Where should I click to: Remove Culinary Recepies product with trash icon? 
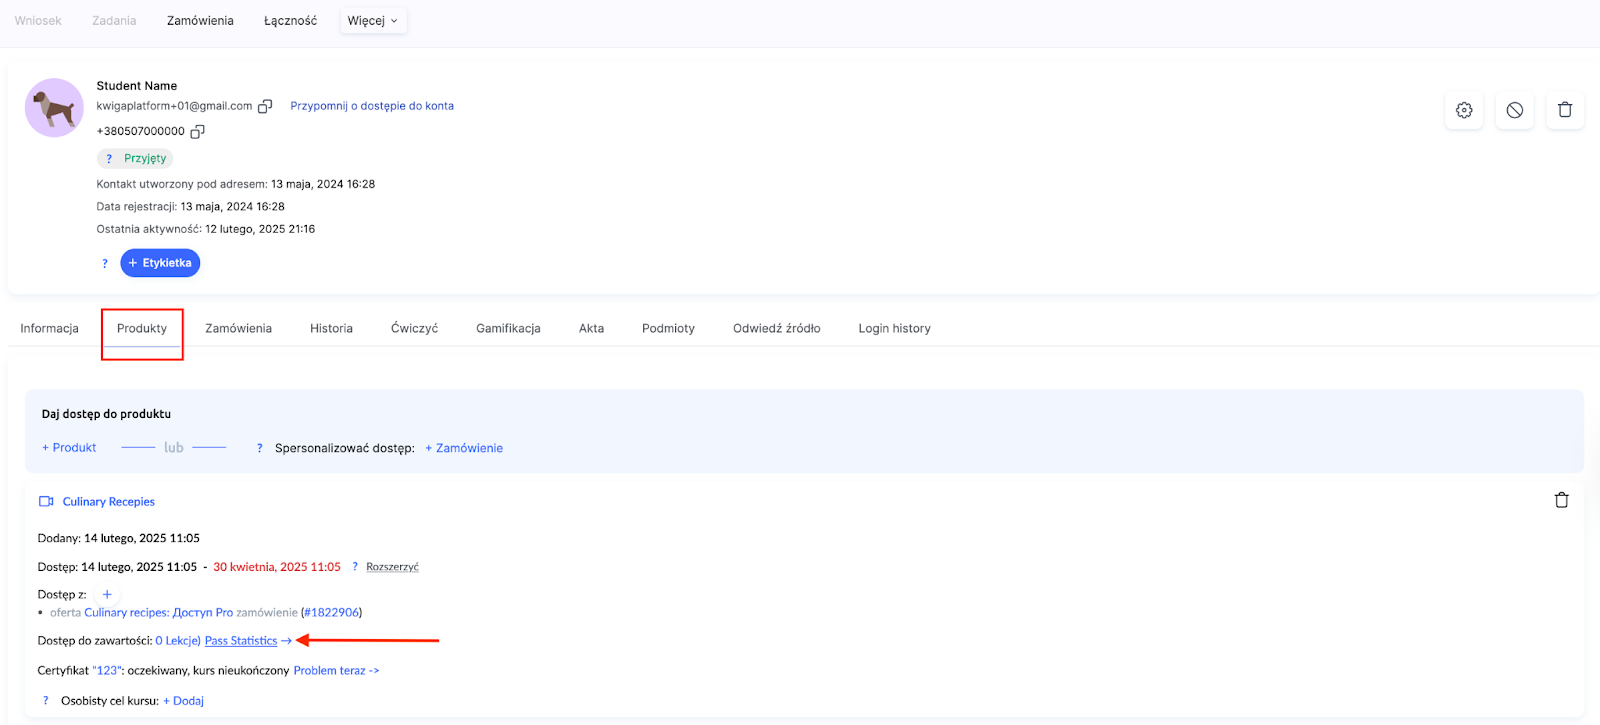point(1561,500)
